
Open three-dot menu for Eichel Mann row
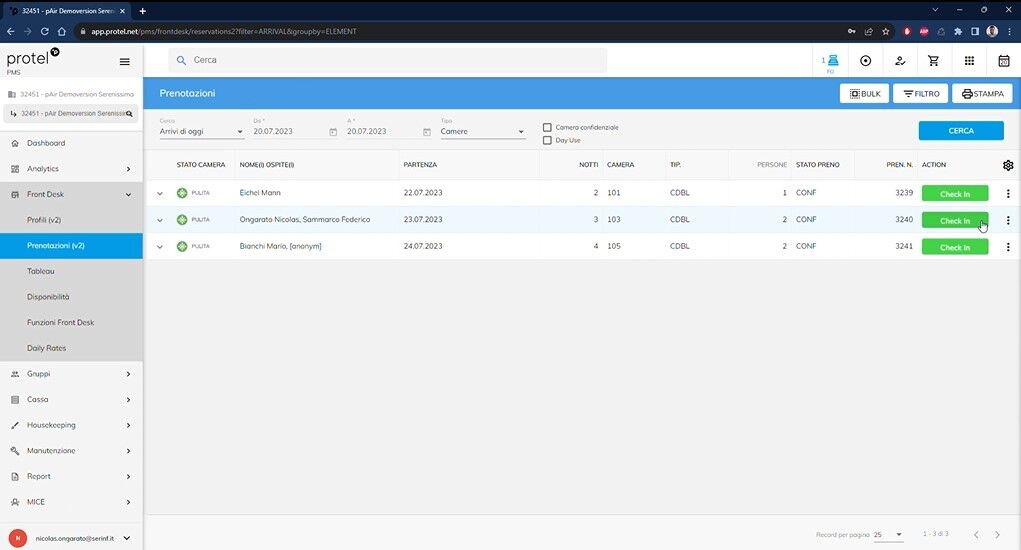(x=1007, y=193)
